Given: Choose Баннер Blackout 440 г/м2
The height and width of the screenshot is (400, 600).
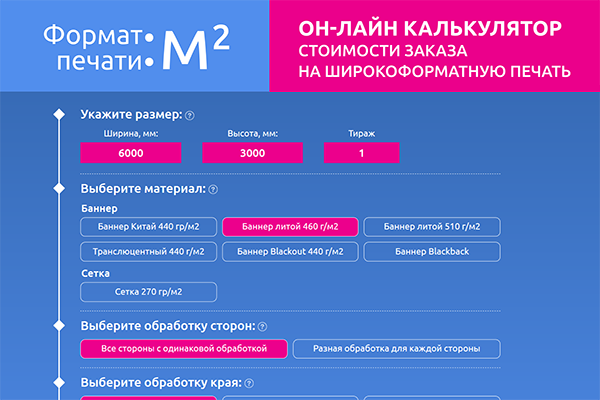Looking at the screenshot, I should 288,252.
